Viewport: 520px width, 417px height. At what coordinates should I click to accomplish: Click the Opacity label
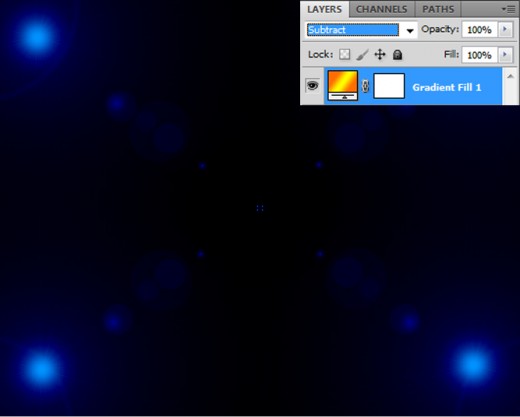coord(440,29)
